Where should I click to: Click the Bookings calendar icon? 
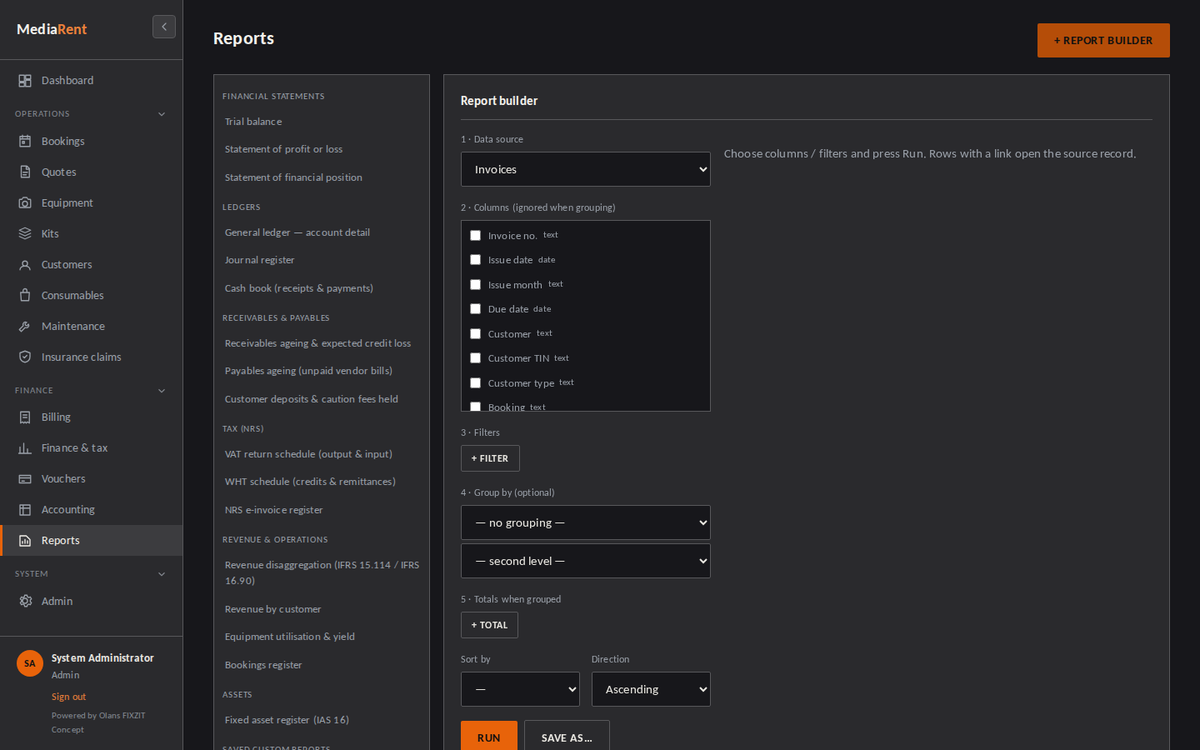(x=25, y=141)
